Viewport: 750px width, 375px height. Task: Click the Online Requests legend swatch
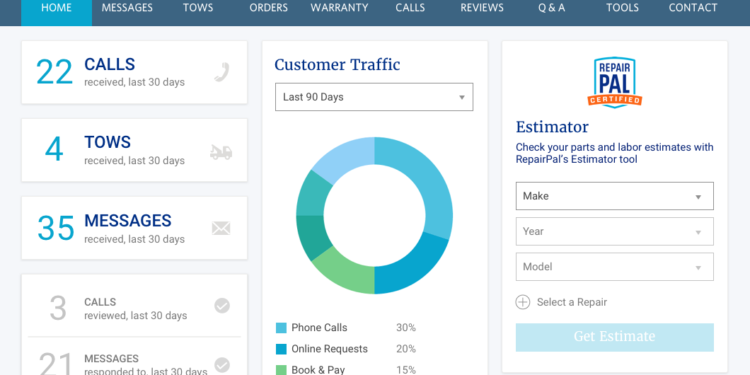281,349
